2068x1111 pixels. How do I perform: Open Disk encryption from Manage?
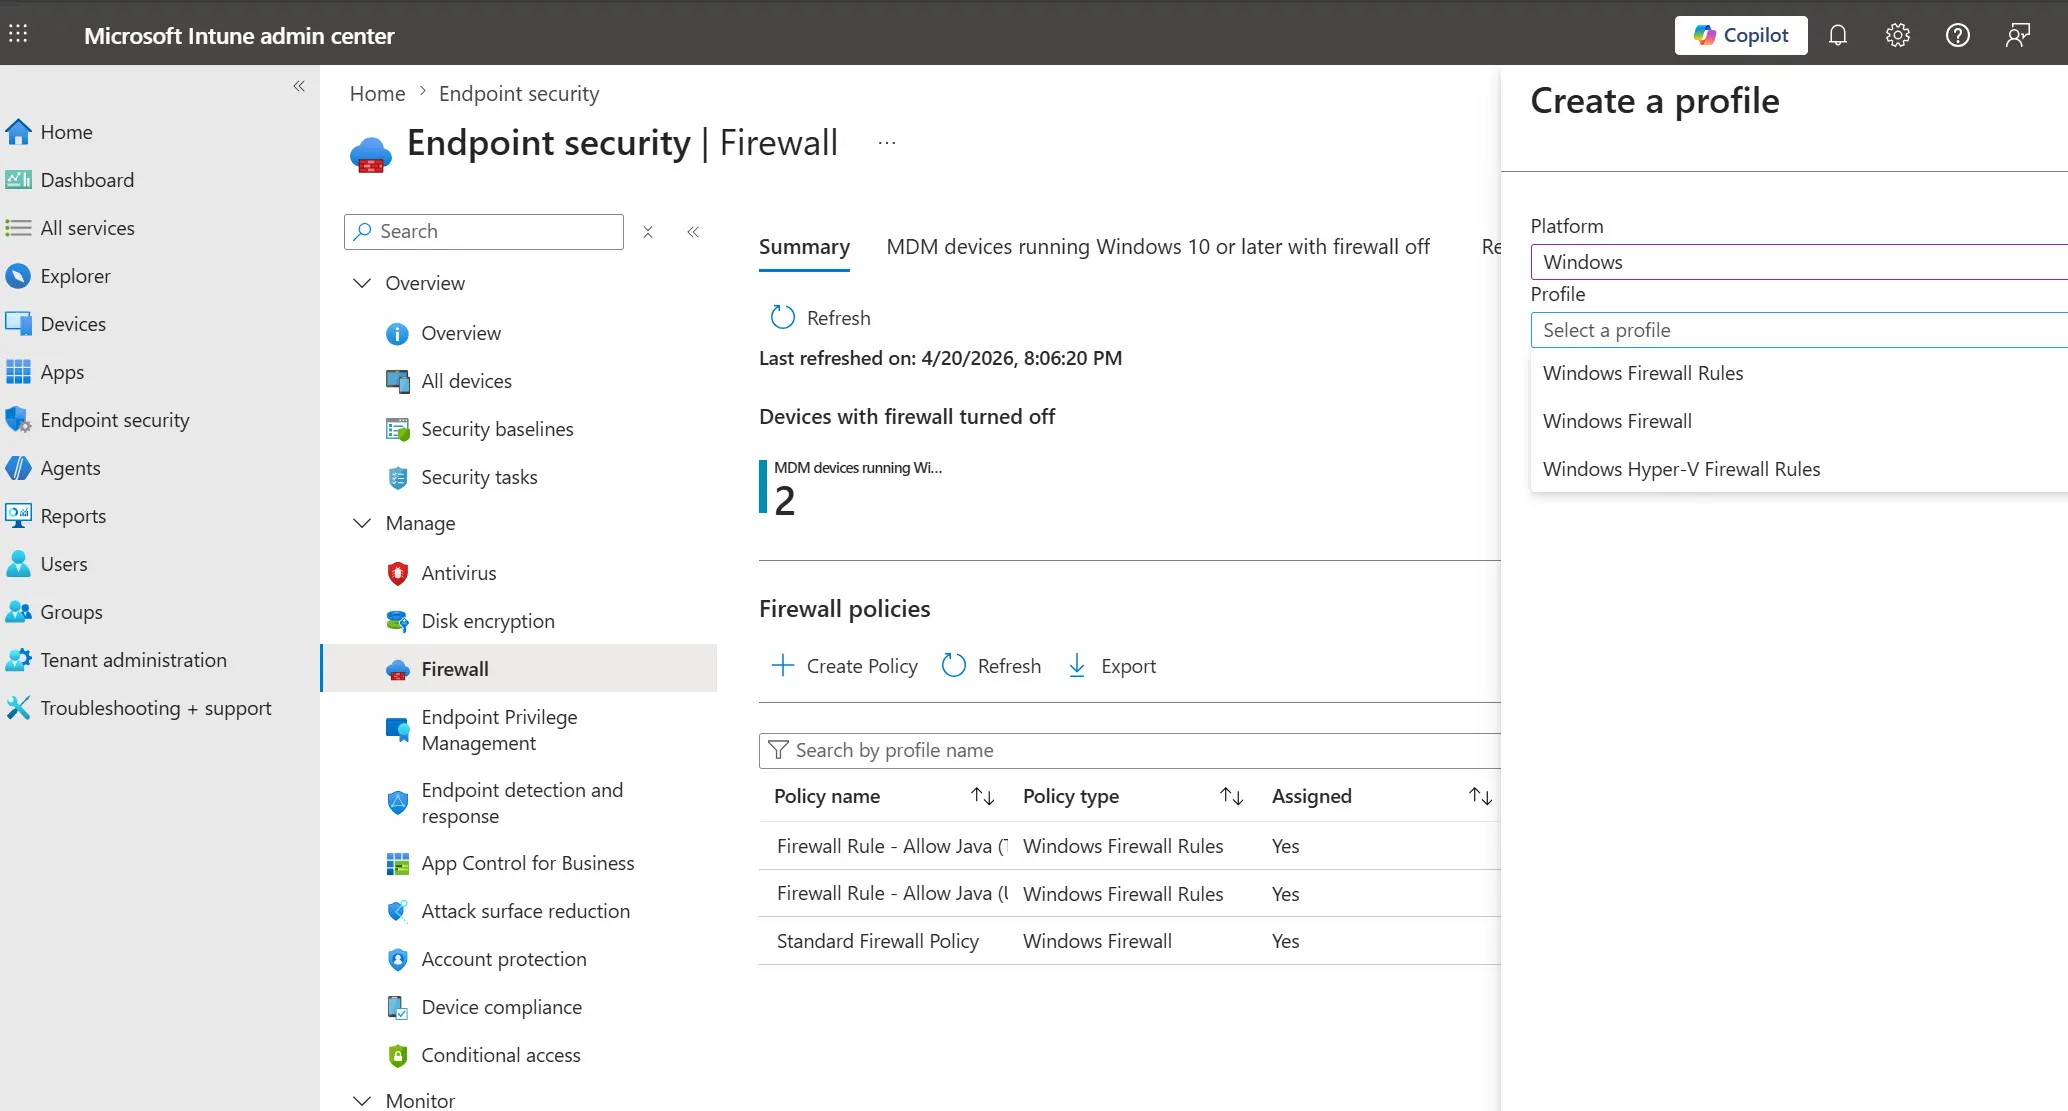[487, 620]
